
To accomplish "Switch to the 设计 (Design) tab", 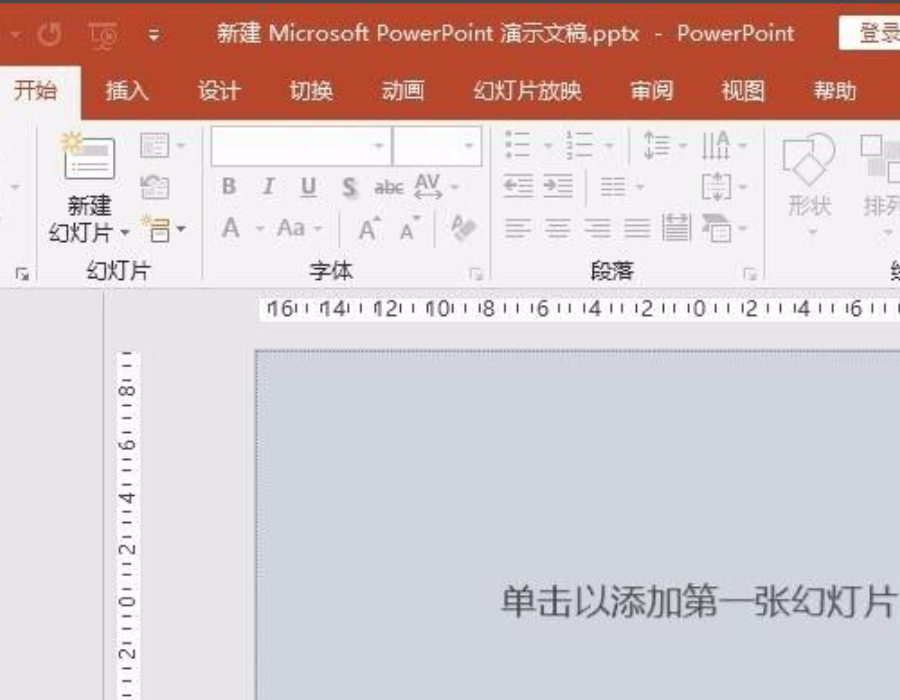I will click(x=219, y=91).
